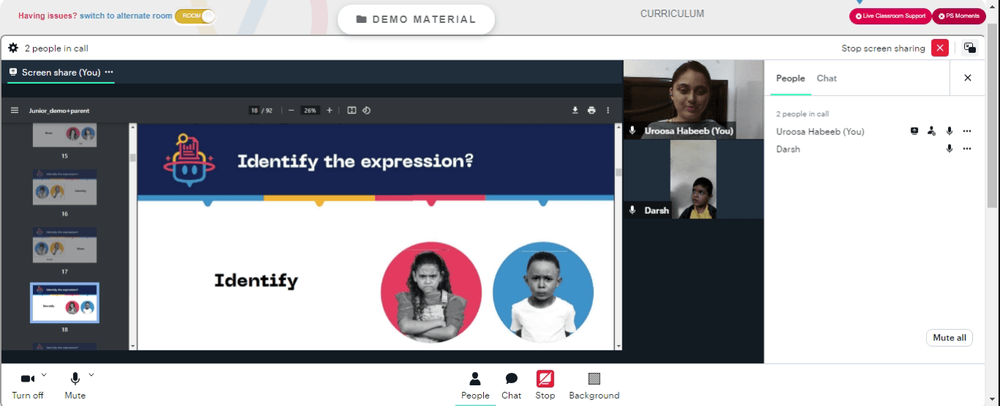Viewport: 1000px width, 406px height.
Task: Expand camera options chevron
Action: tap(44, 375)
